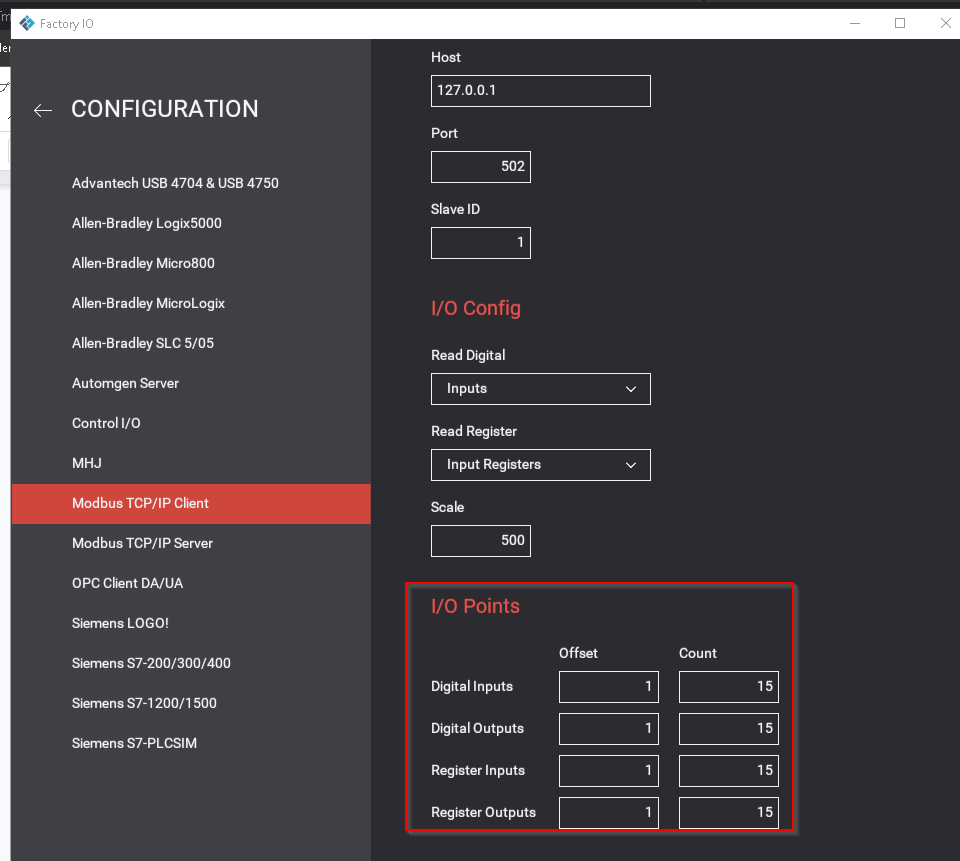Click the CONFIGURATION title text
Image resolution: width=960 pixels, height=861 pixels.
pos(165,109)
